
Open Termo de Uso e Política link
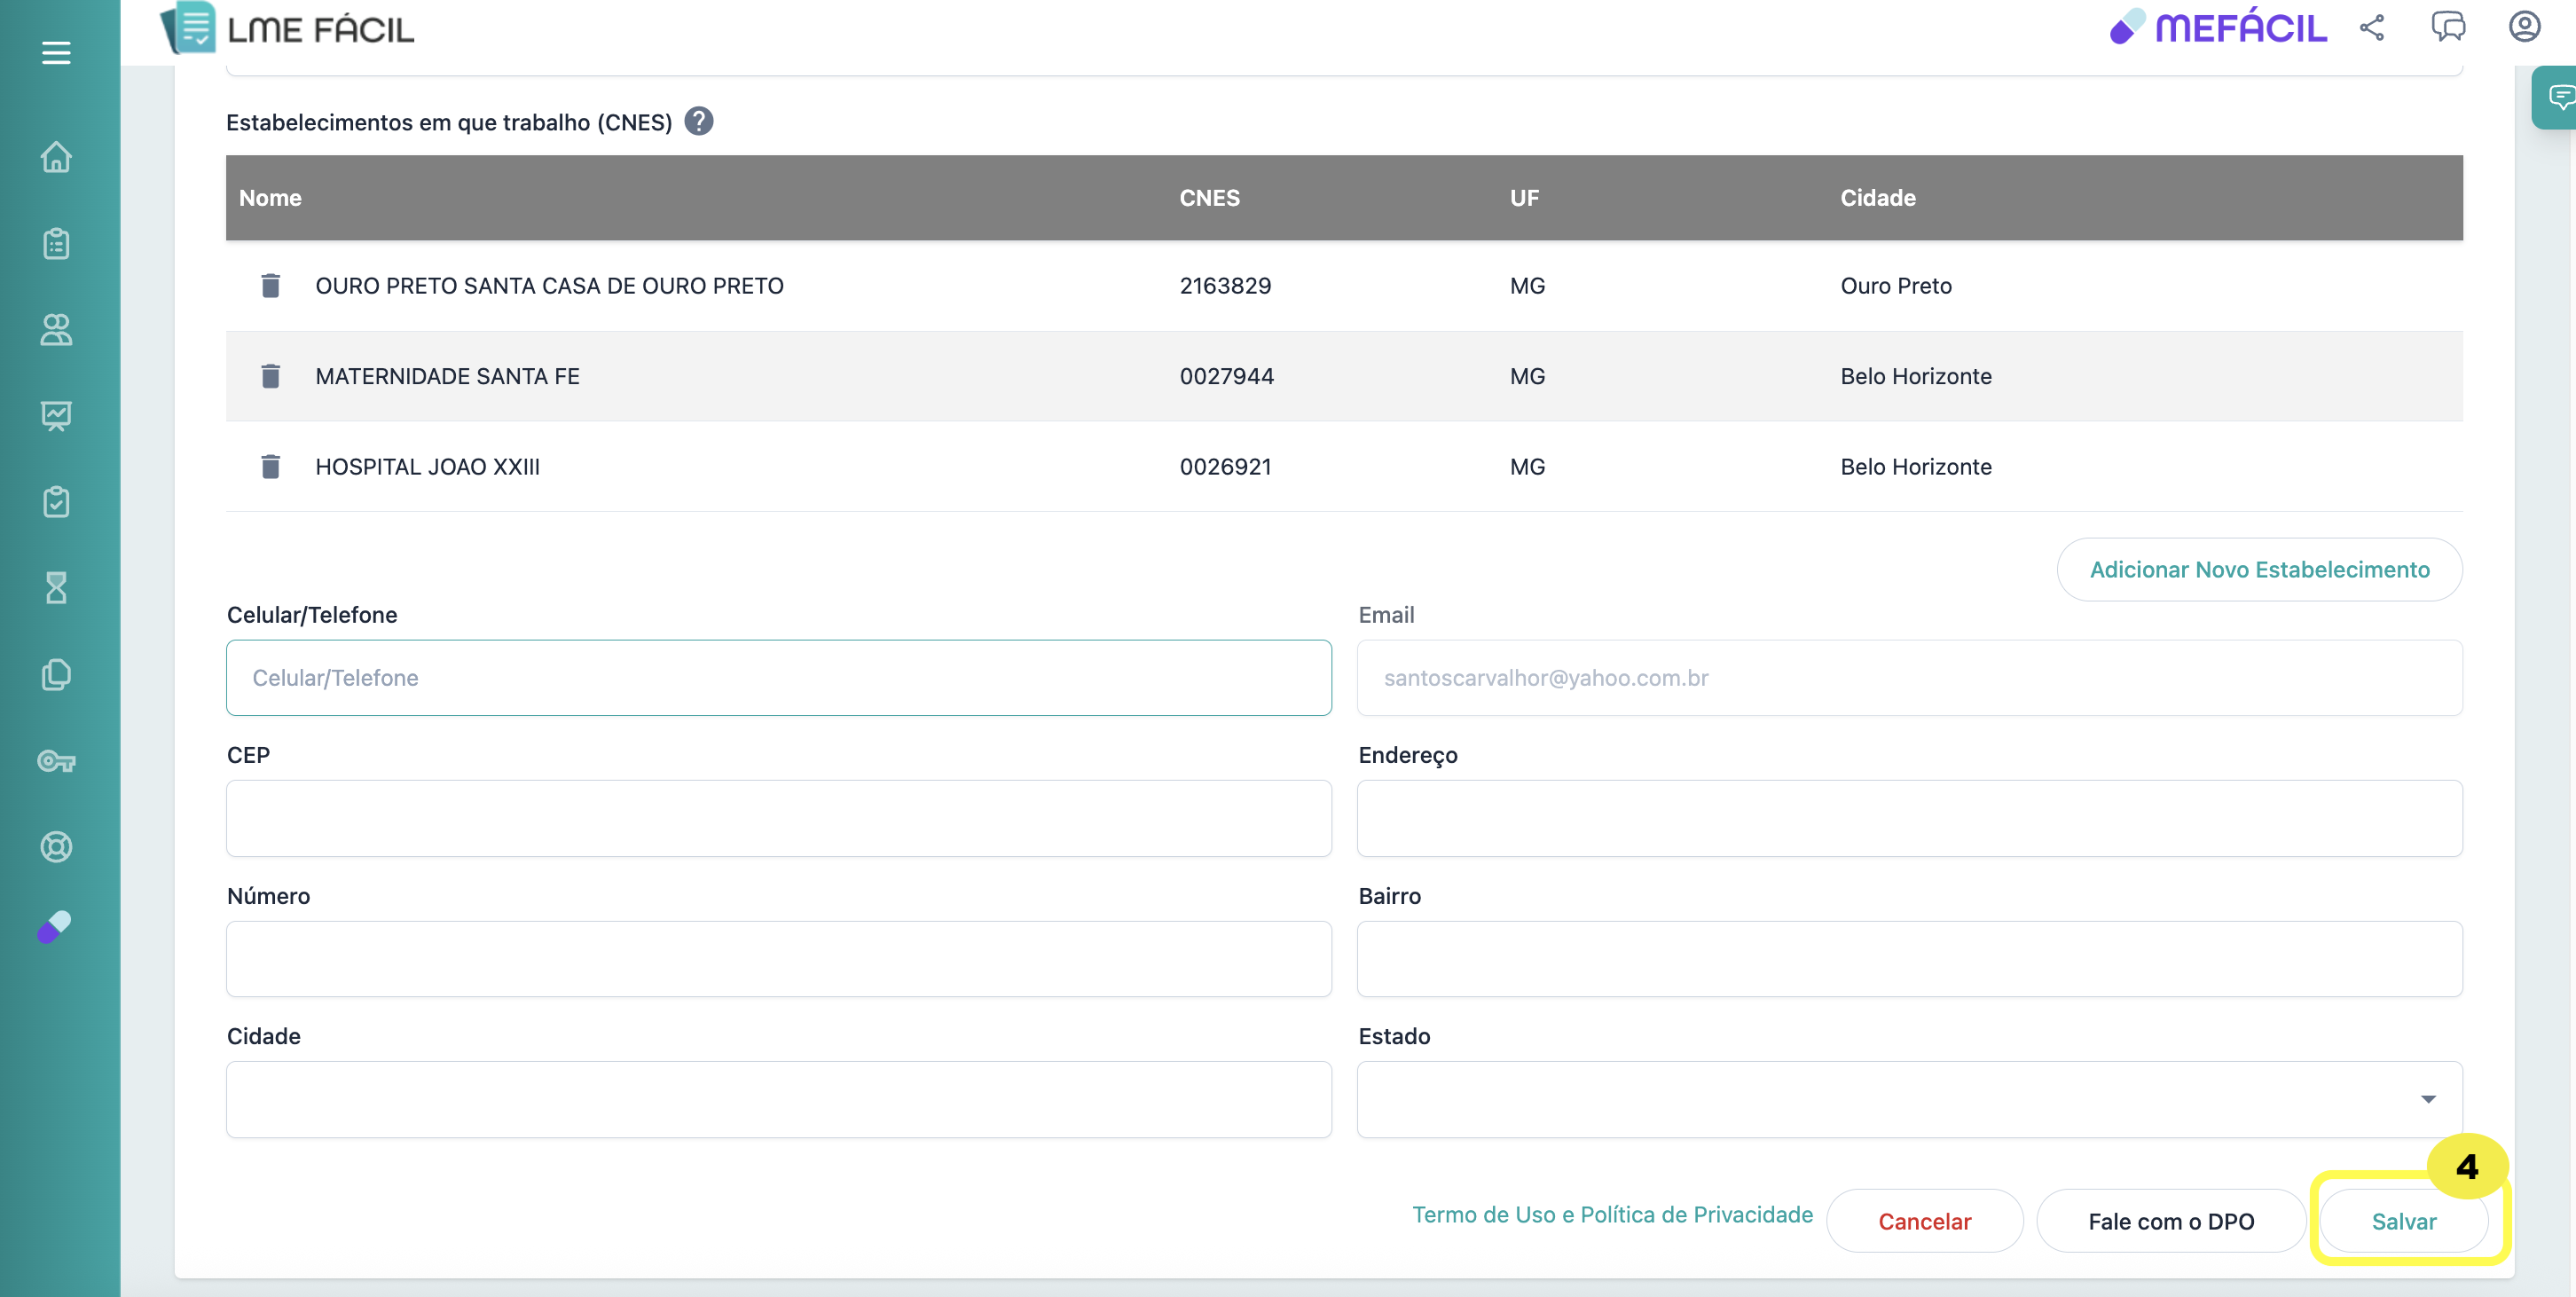point(1612,1215)
